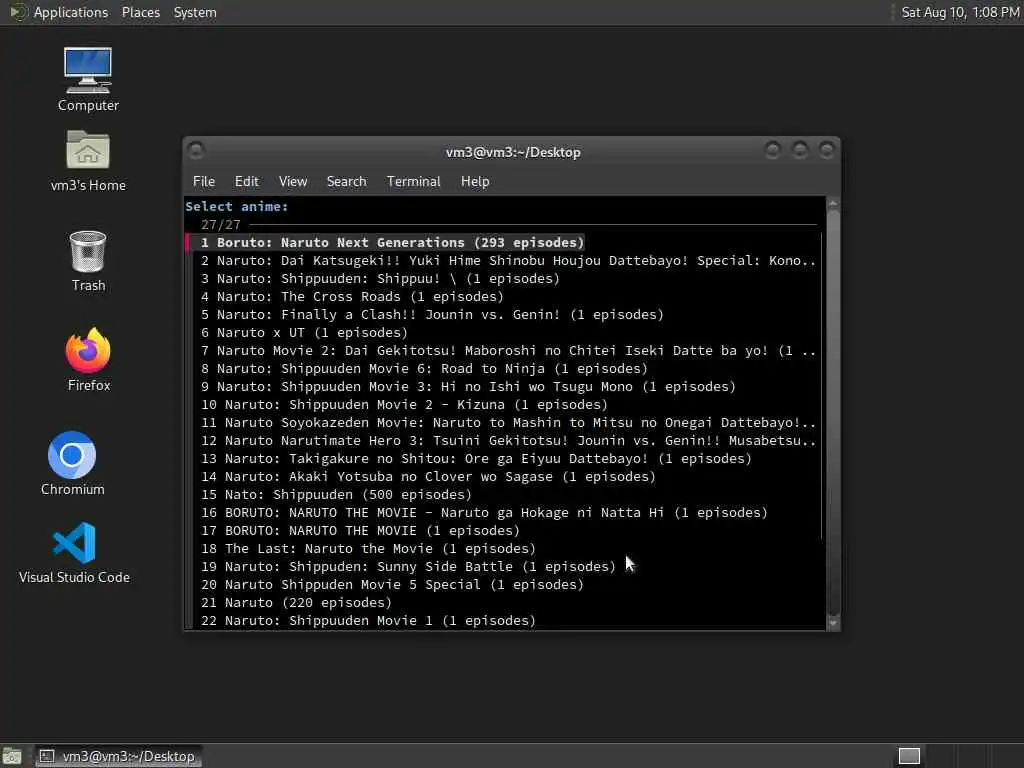Select entry 16 Naruto ga Hokage ni Natta Hi
This screenshot has height=768, width=1024.
[x=484, y=513]
